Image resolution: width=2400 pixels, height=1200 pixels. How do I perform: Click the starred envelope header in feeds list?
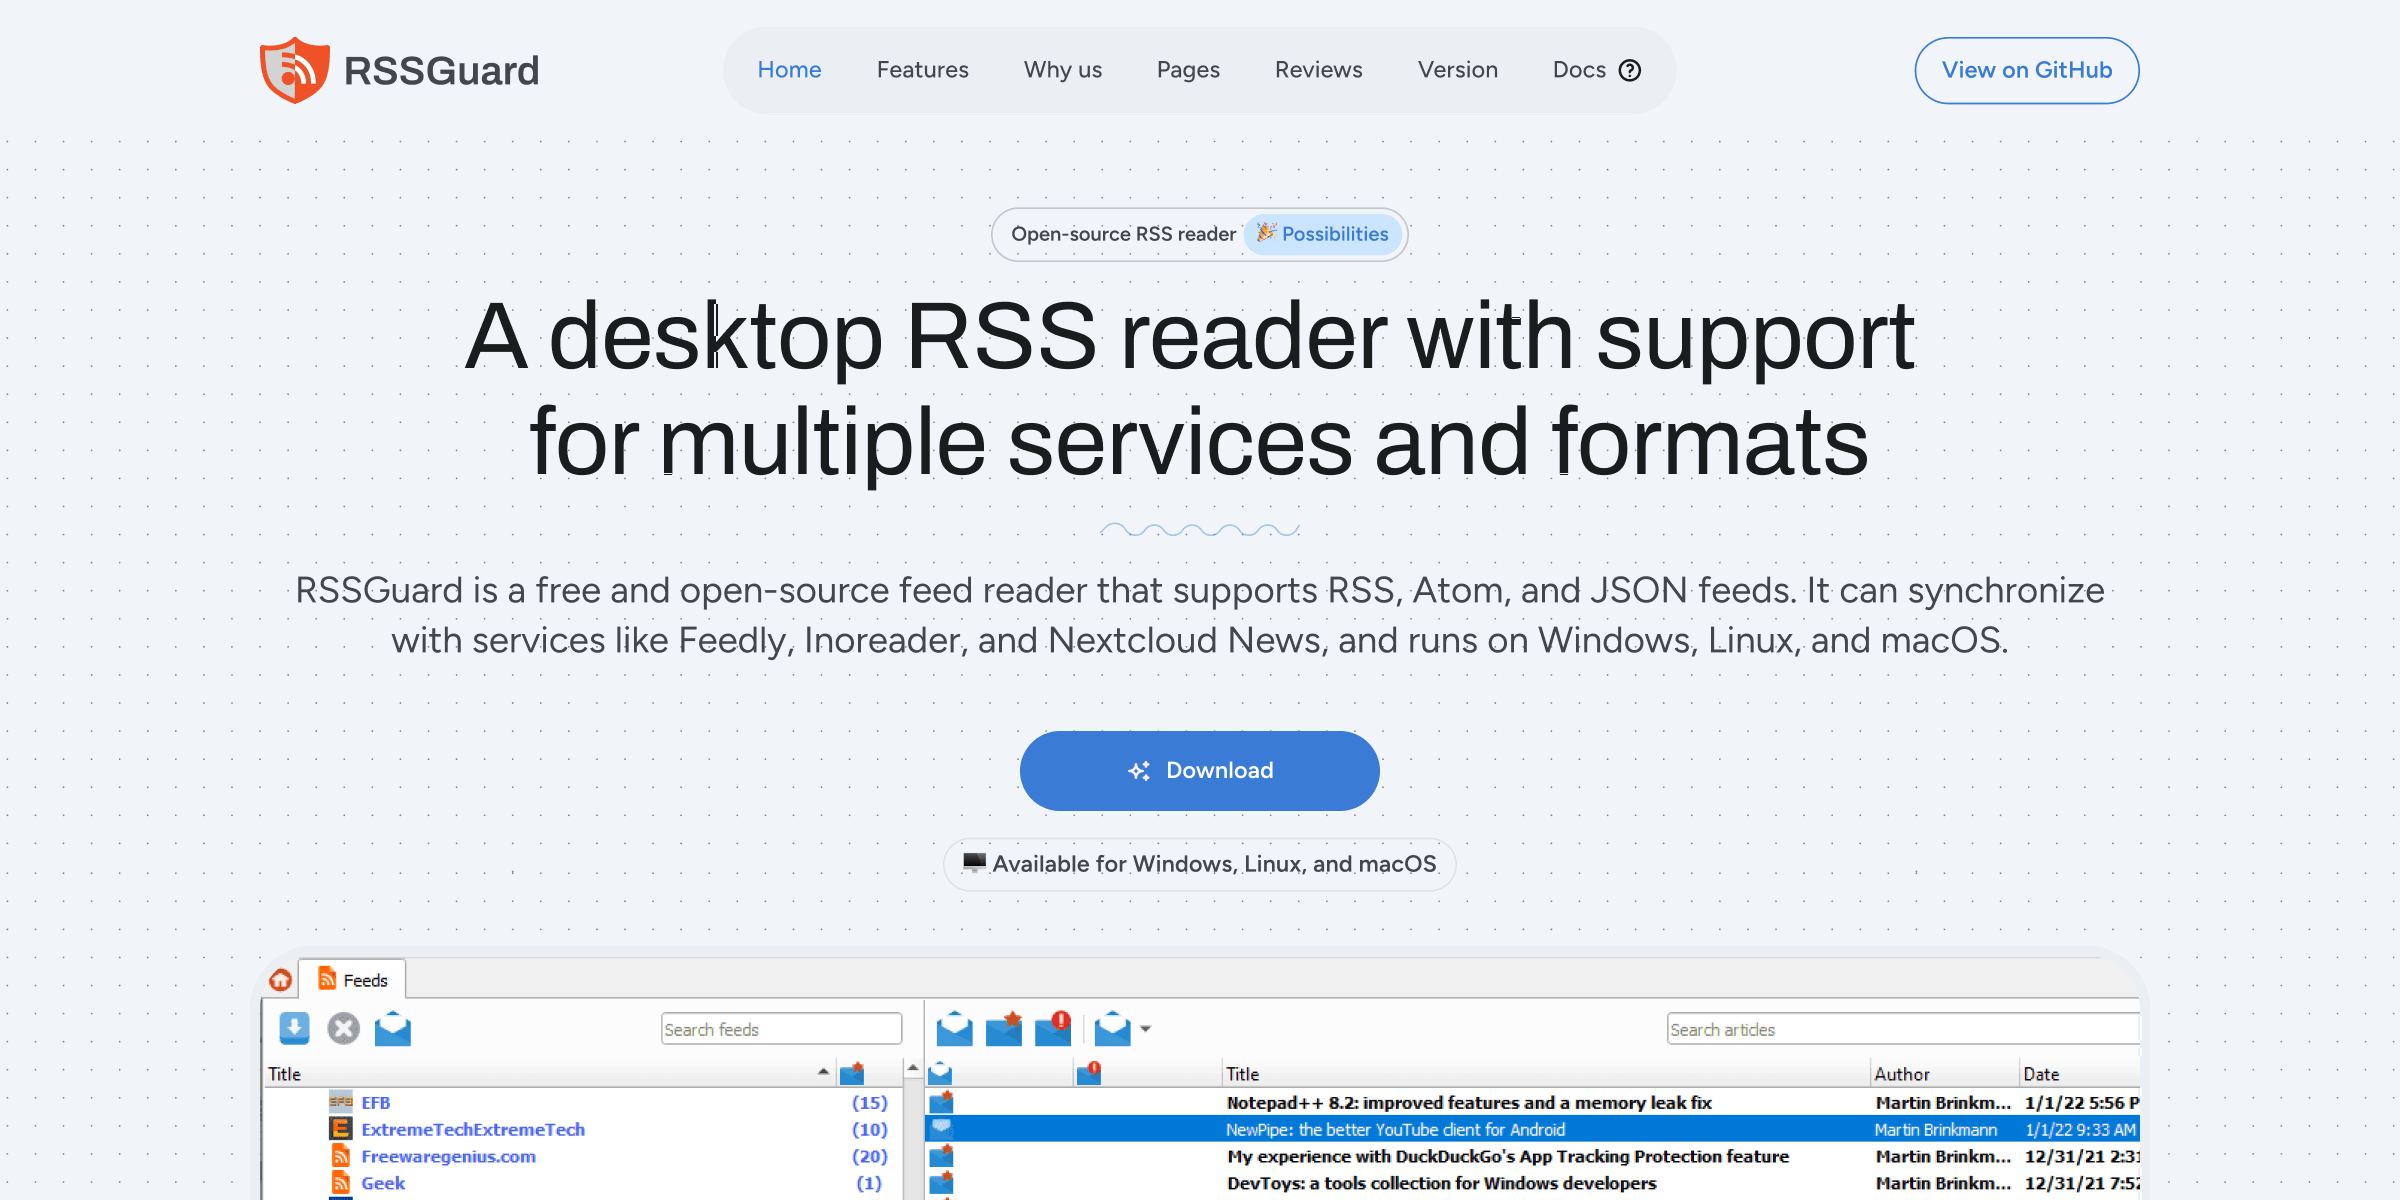pyautogui.click(x=852, y=1074)
